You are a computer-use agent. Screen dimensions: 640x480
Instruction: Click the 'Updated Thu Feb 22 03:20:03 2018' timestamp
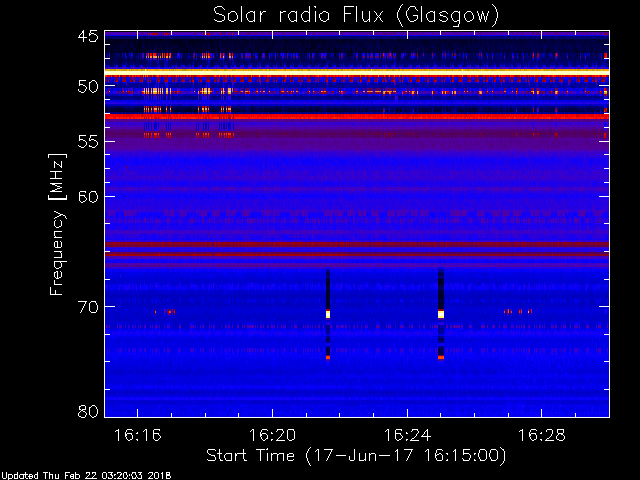(86, 476)
